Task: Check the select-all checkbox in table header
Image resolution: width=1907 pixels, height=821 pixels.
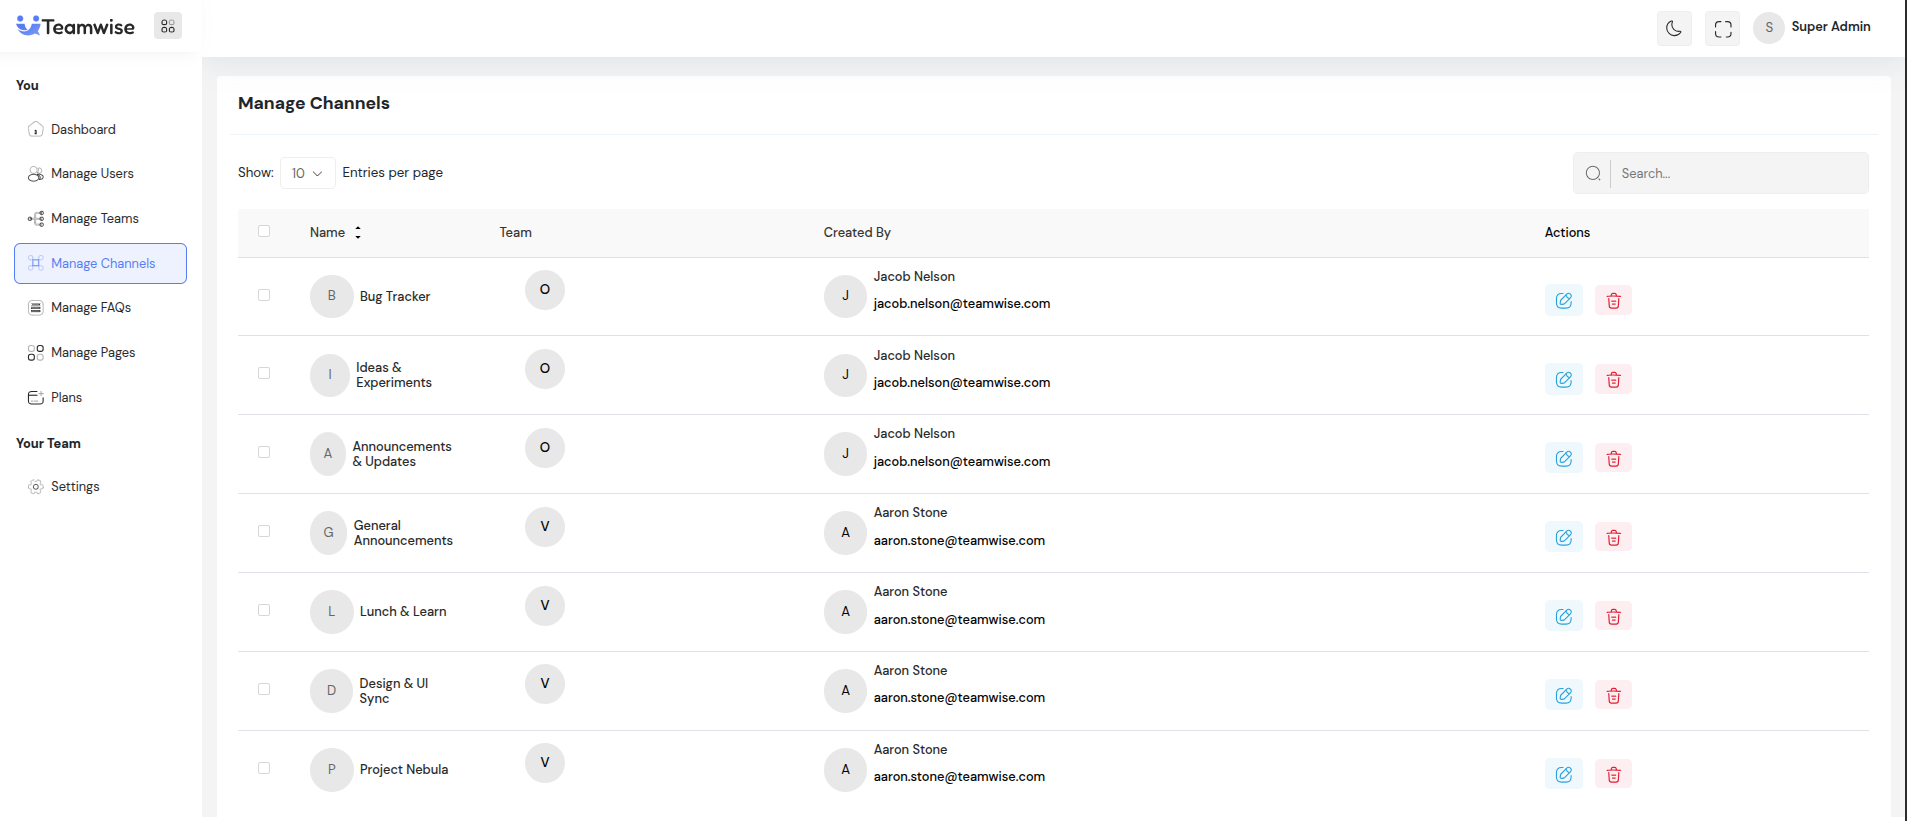Action: (x=264, y=232)
